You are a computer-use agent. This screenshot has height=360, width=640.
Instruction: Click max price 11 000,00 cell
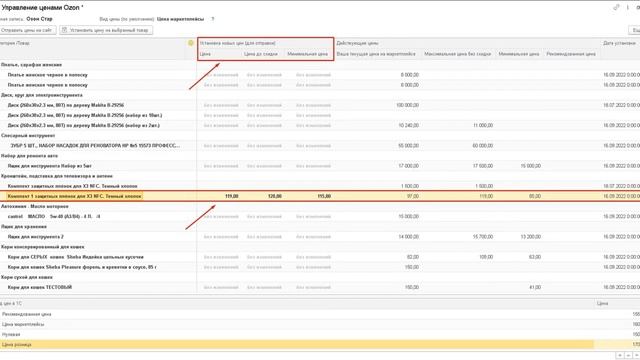point(483,125)
